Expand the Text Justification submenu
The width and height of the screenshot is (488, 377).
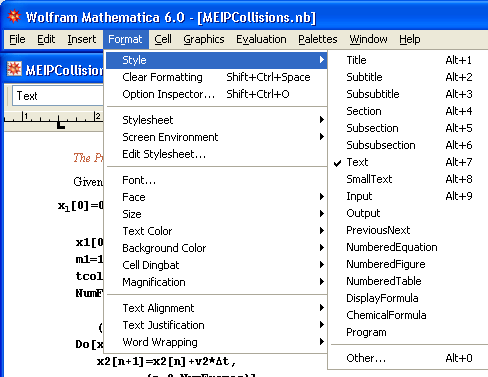tap(216, 325)
